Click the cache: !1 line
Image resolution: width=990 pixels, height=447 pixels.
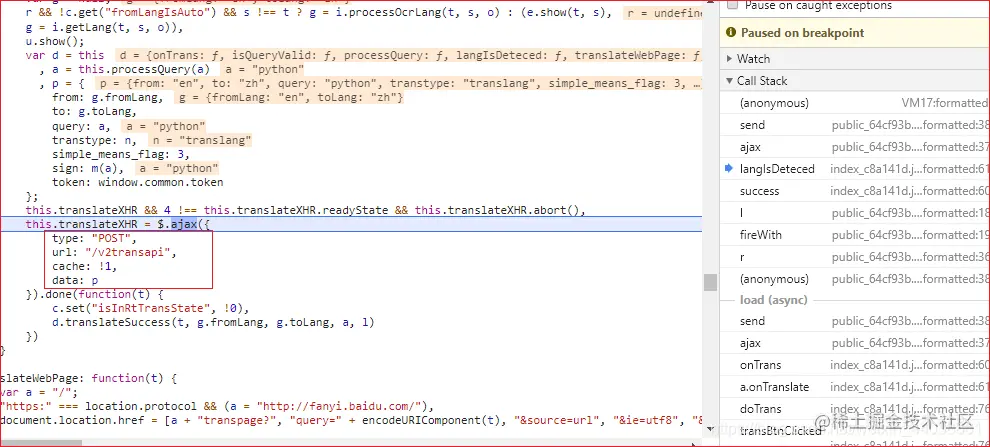tap(85, 266)
